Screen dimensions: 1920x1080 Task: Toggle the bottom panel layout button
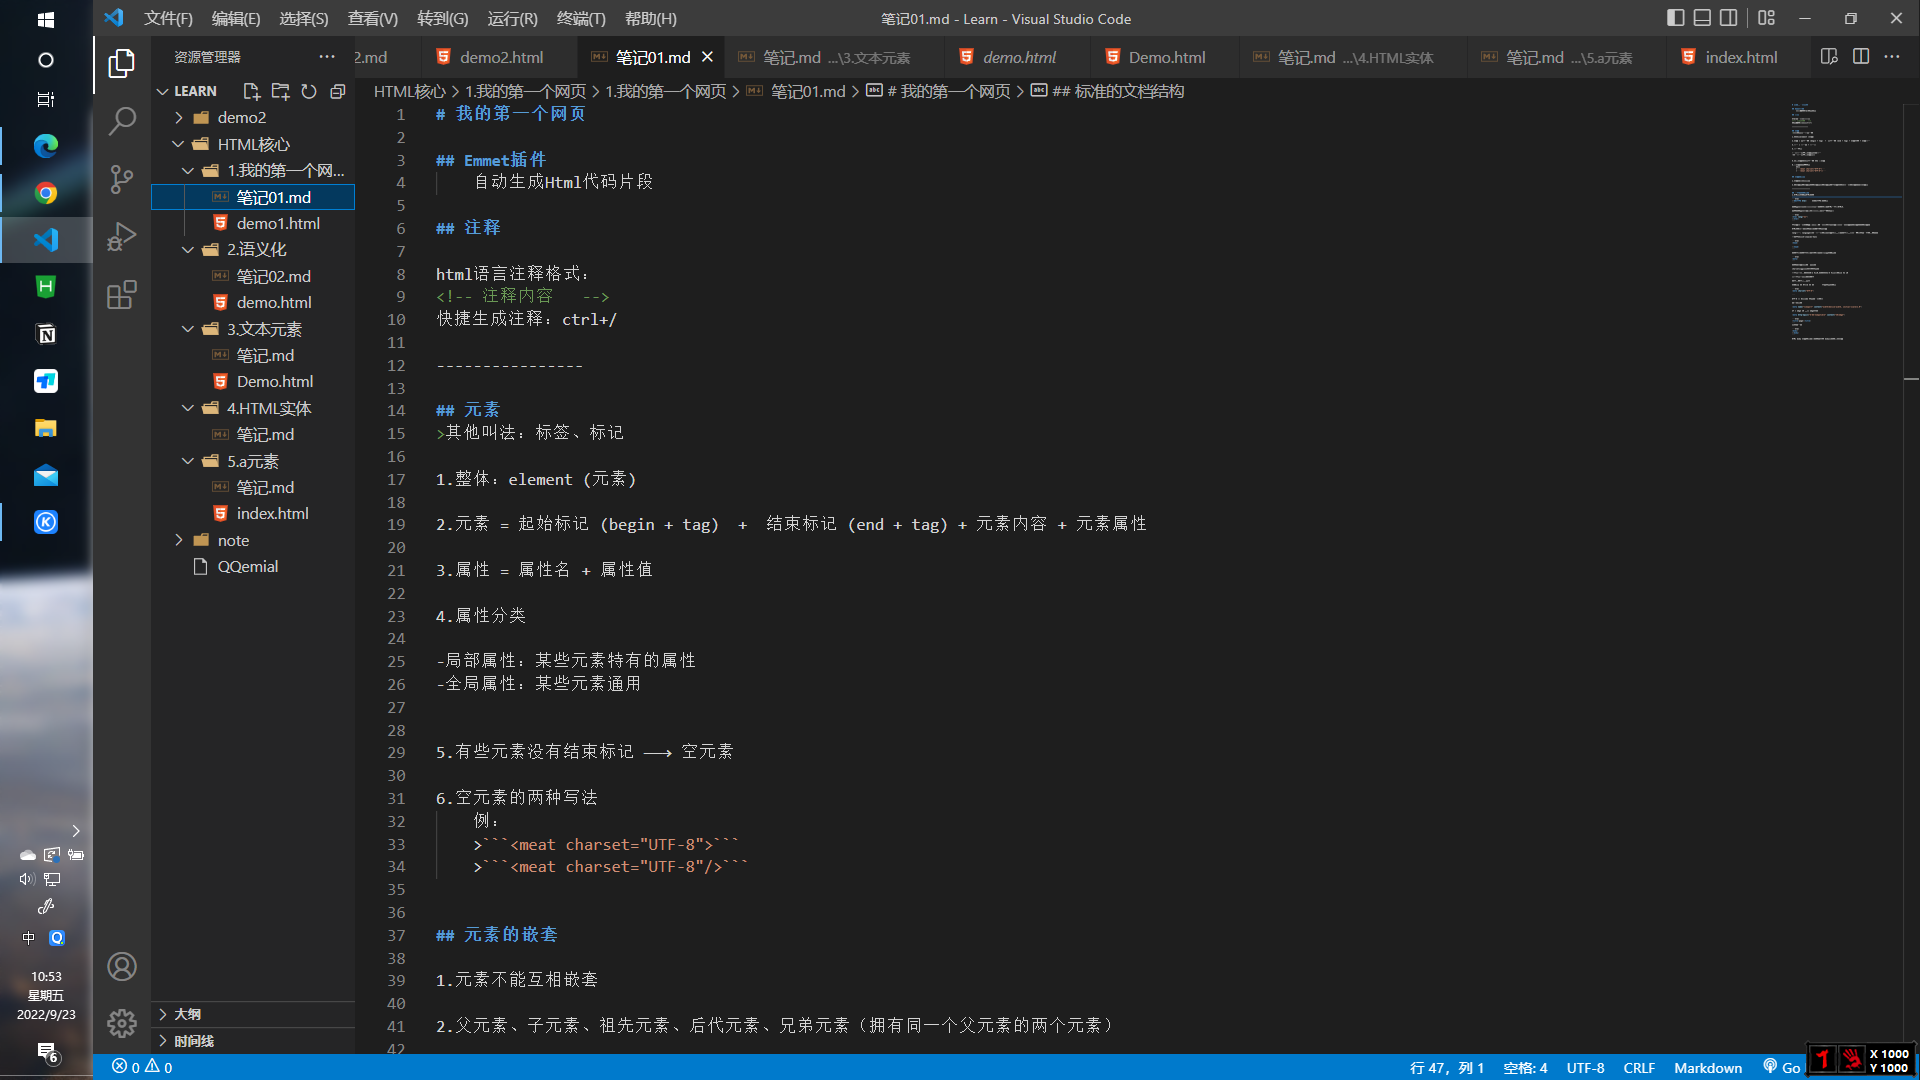pyautogui.click(x=1702, y=18)
